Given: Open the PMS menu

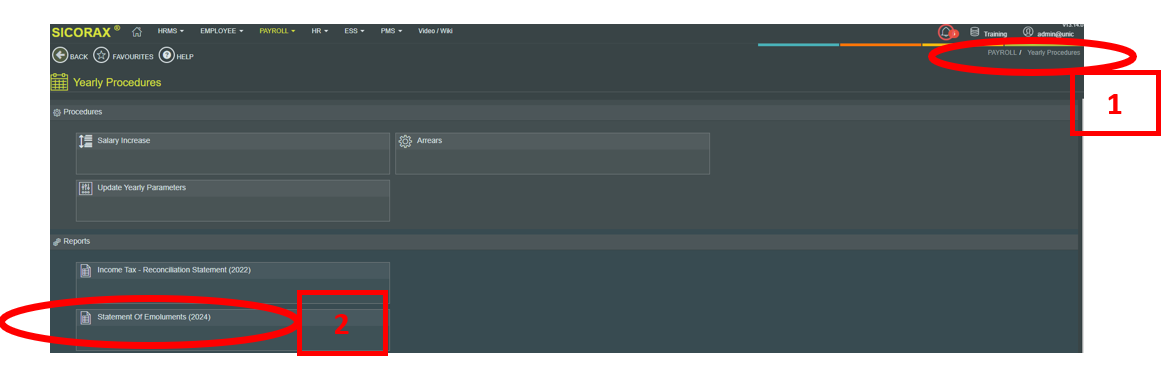Looking at the screenshot, I should tap(391, 31).
